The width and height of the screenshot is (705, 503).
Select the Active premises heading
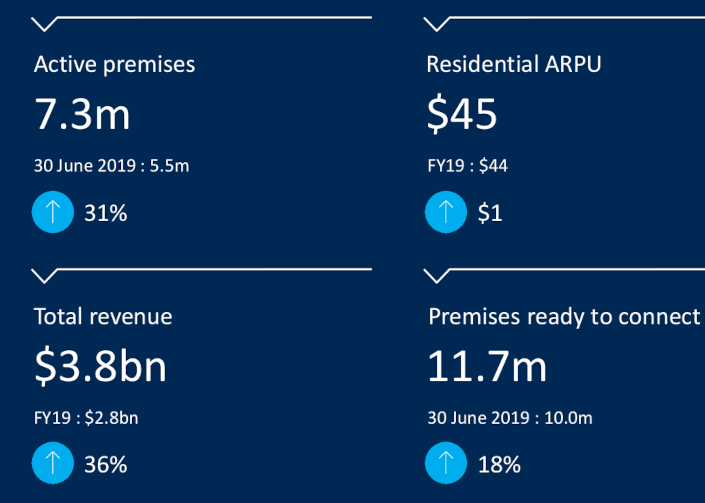pyautogui.click(x=114, y=65)
